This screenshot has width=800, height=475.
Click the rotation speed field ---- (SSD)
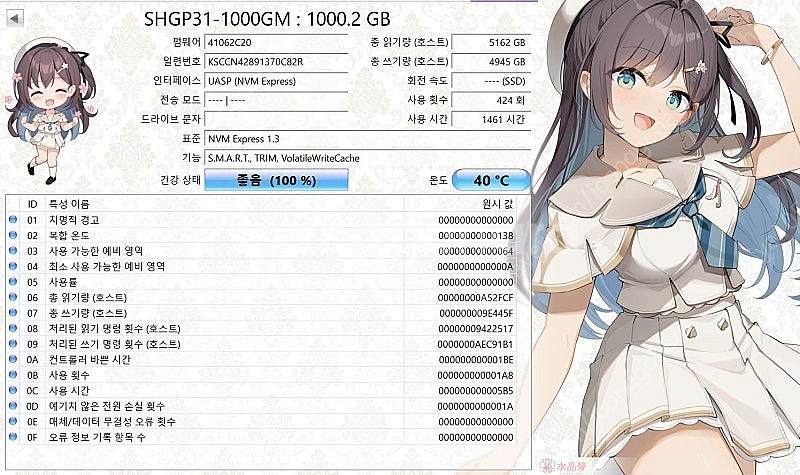coord(491,81)
